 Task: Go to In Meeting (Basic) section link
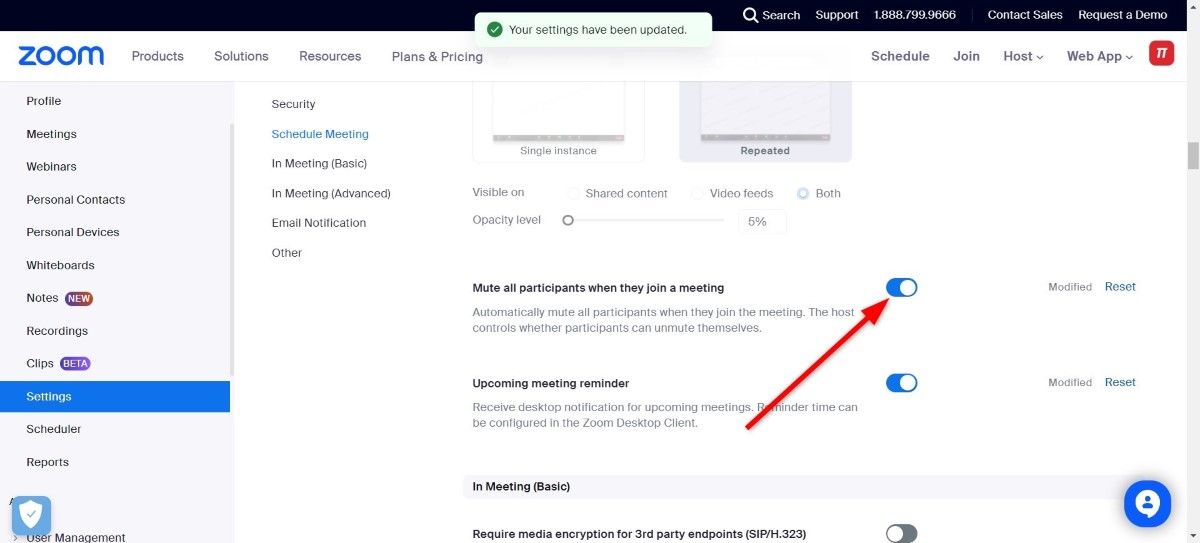pyautogui.click(x=319, y=163)
